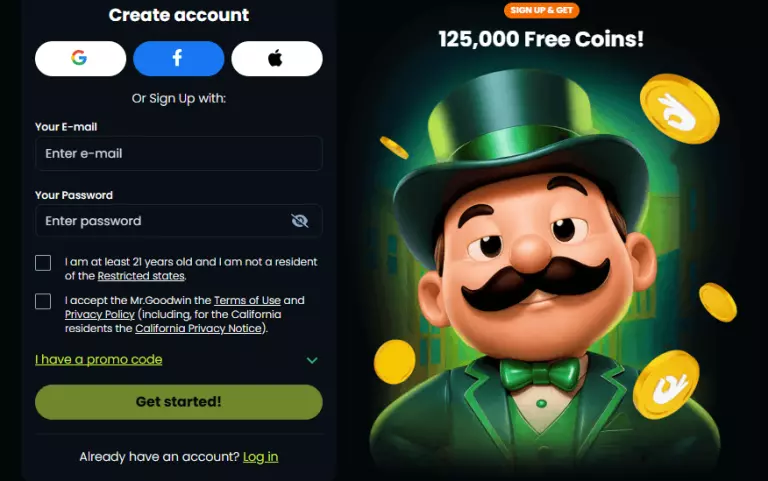Open the Log in link
The width and height of the screenshot is (768, 481).
[x=261, y=457]
